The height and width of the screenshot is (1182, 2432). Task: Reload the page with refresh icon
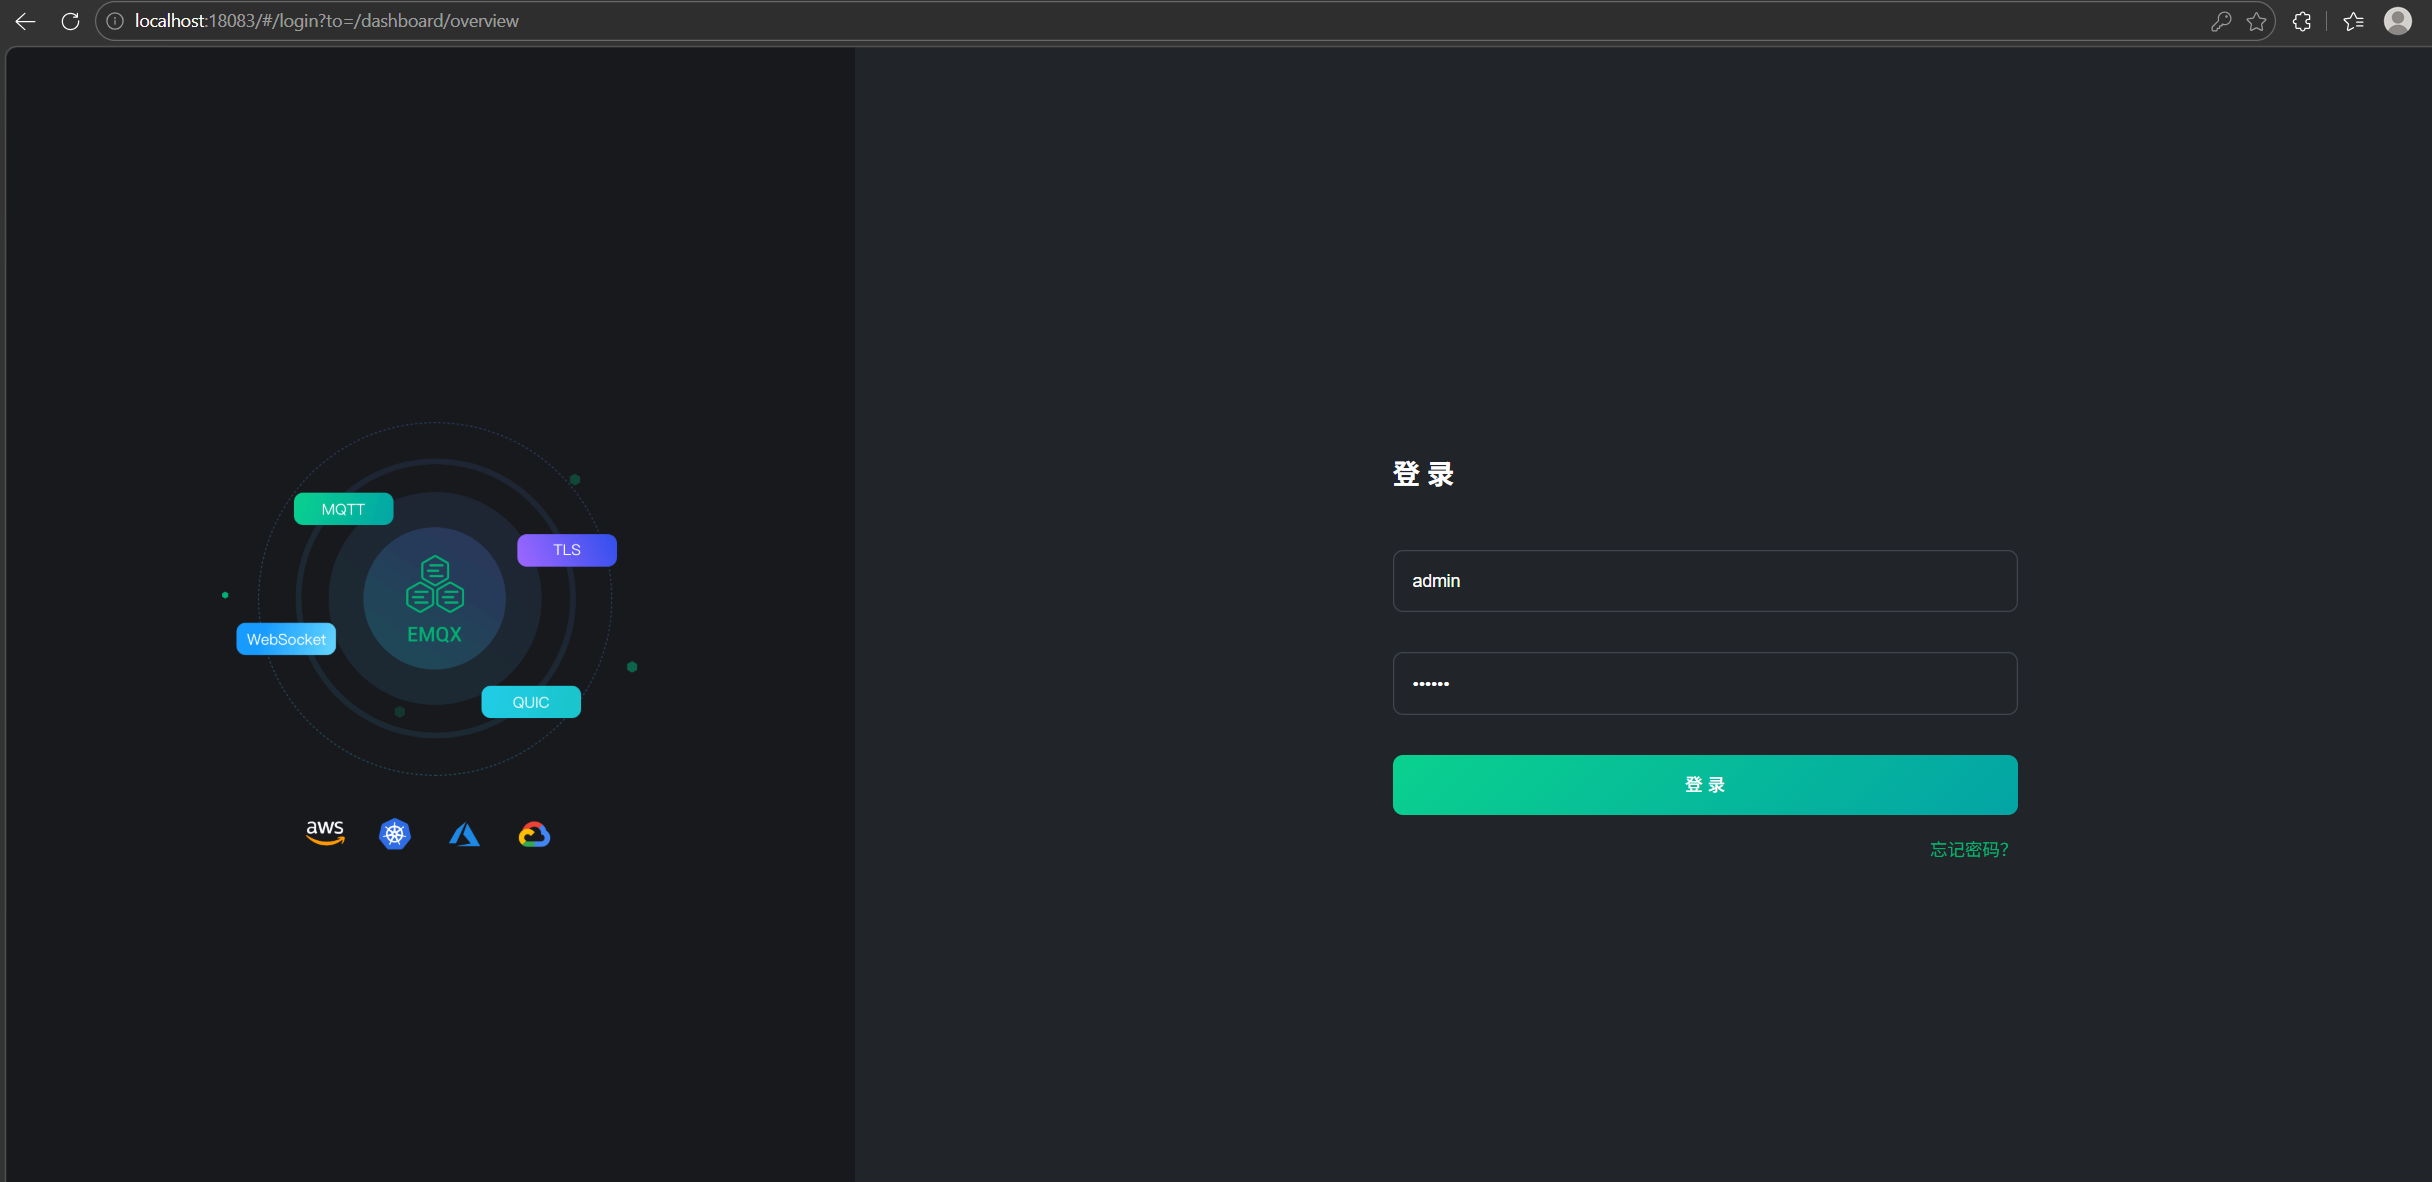[70, 21]
